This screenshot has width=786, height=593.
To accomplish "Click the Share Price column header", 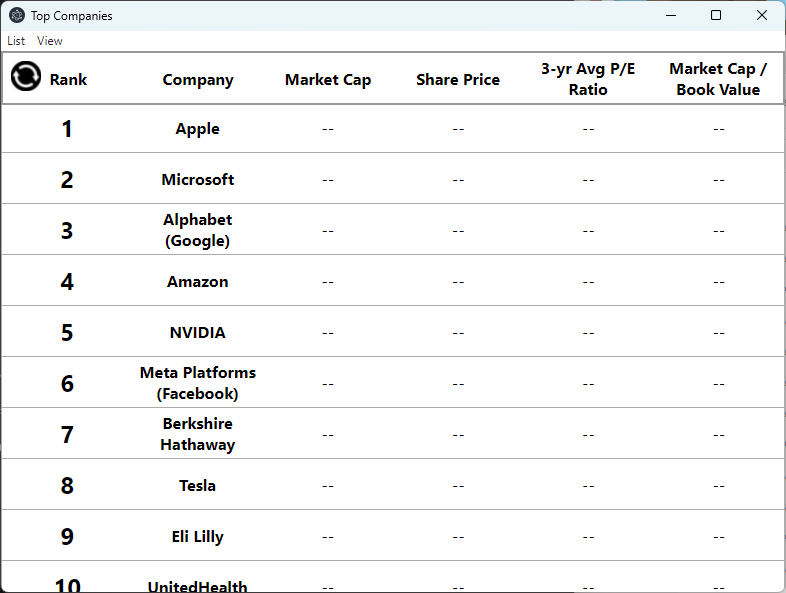I will click(458, 80).
